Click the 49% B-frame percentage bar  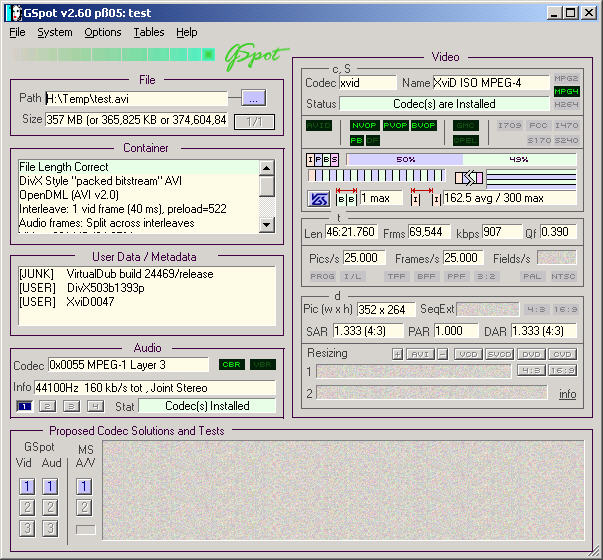pyautogui.click(x=519, y=159)
